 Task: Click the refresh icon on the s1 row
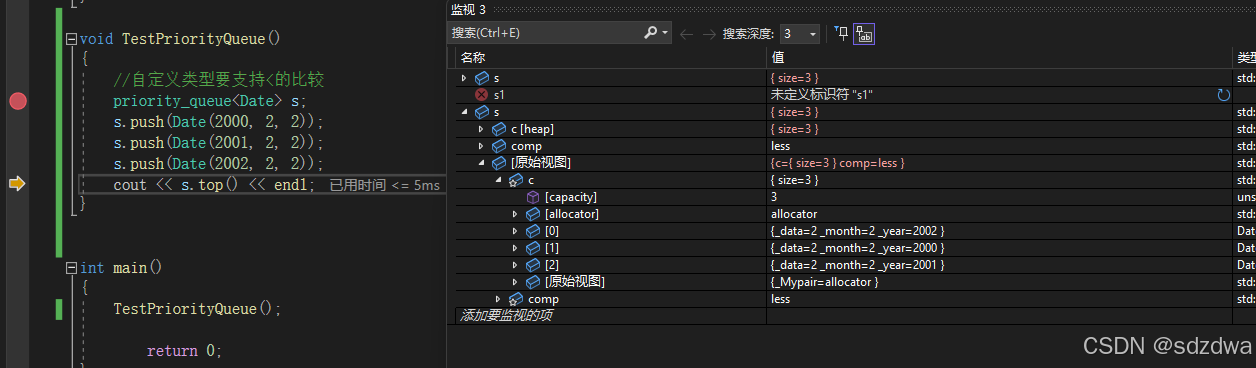[x=1223, y=95]
